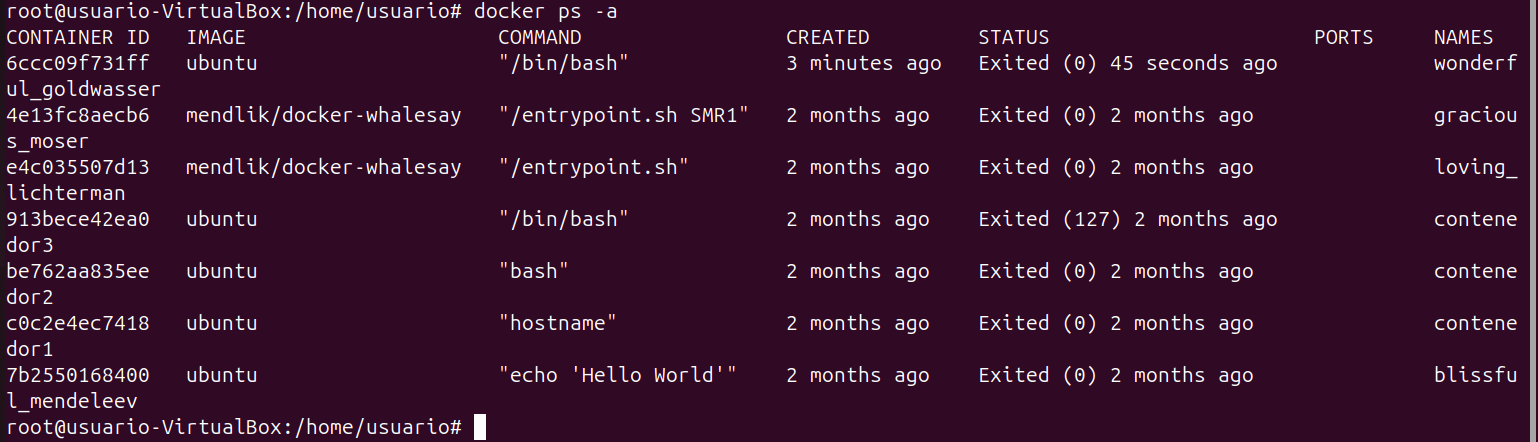Click the "hostname" command entry
Image resolution: width=1538 pixels, height=442 pixels.
click(x=558, y=324)
